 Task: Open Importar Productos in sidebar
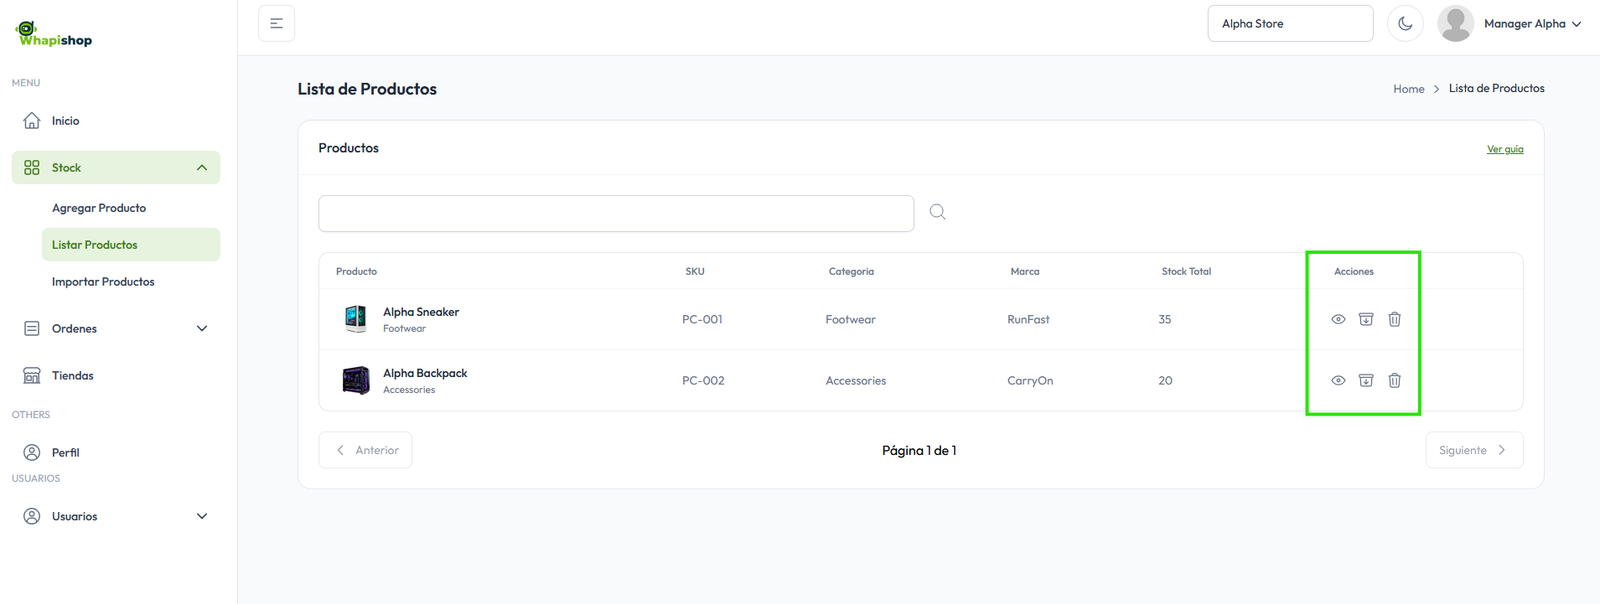coord(103,282)
